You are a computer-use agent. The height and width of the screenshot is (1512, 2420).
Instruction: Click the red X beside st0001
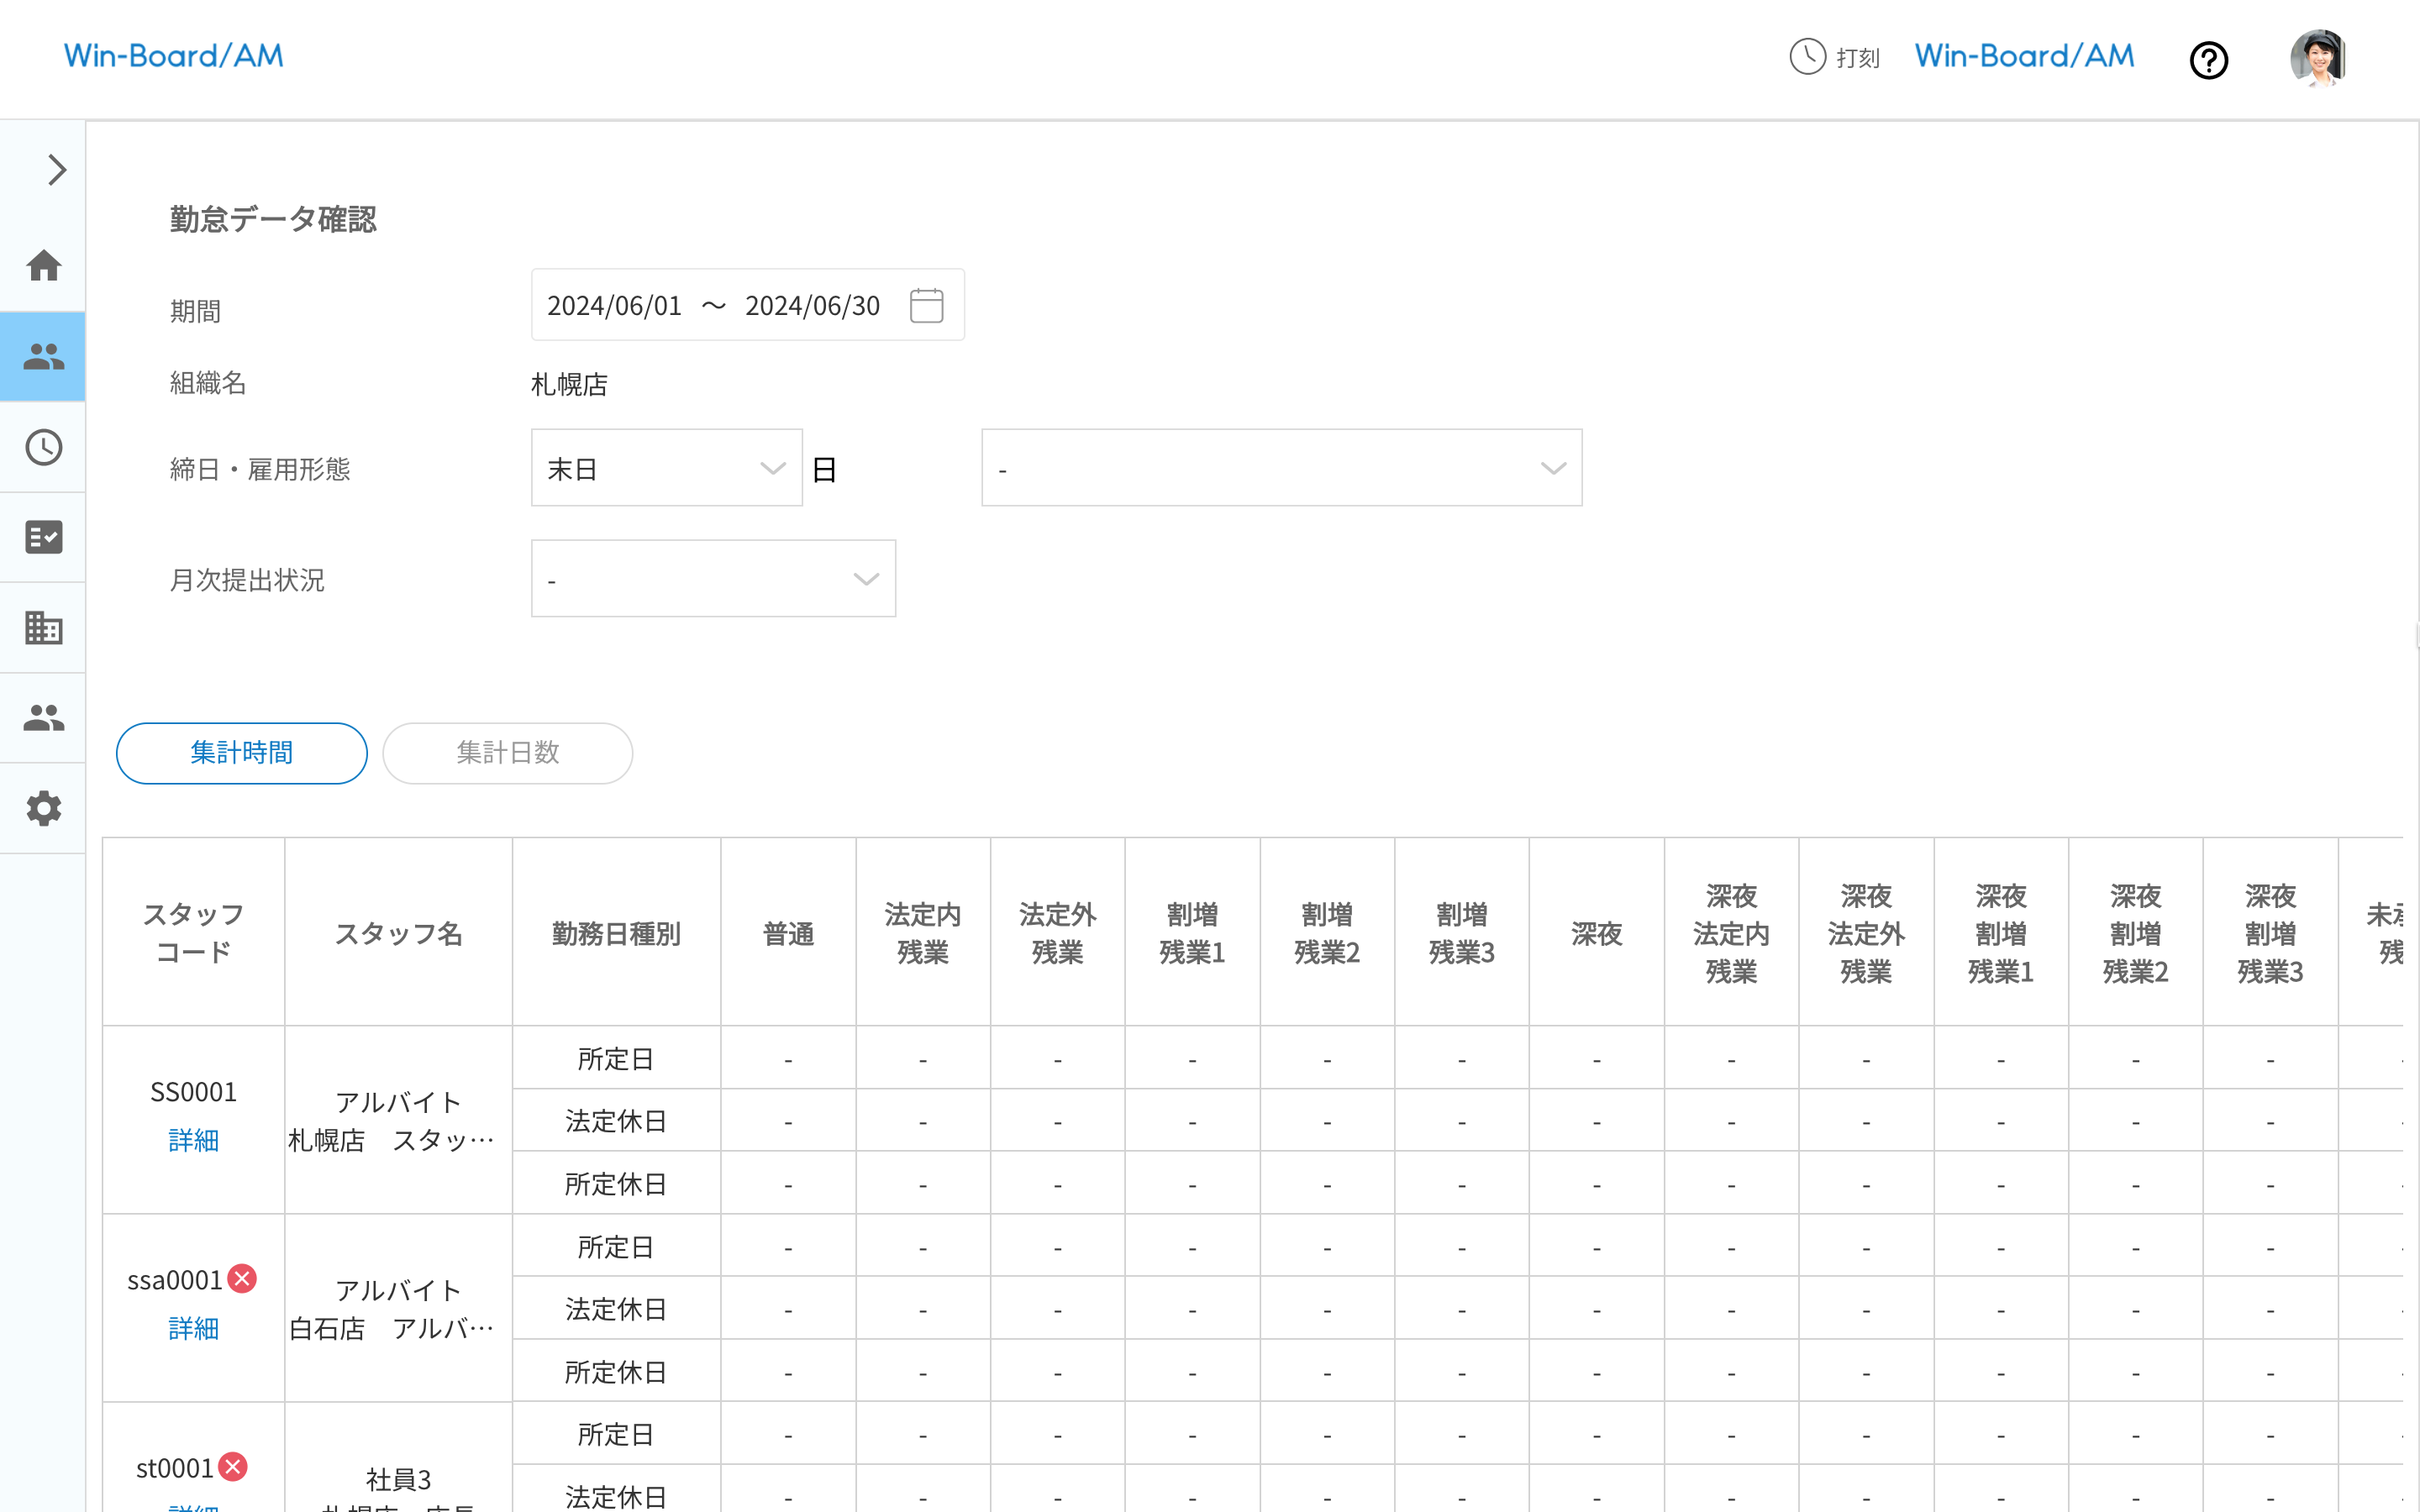tap(233, 1467)
